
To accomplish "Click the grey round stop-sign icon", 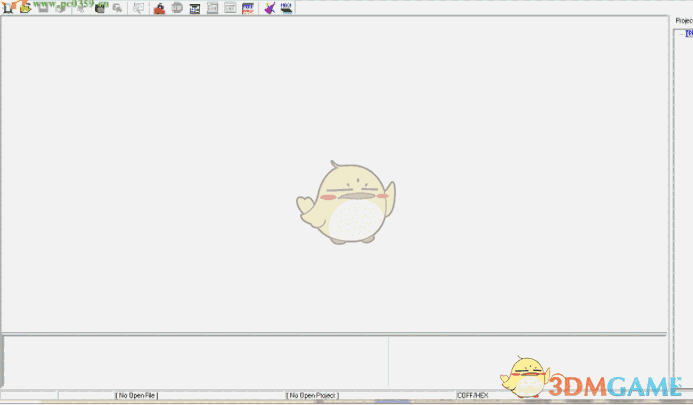I will pos(177,8).
